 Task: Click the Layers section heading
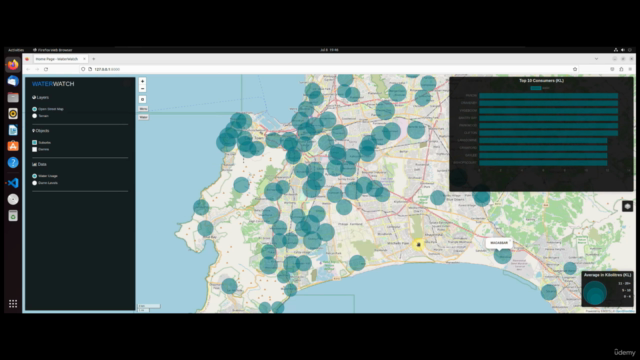[x=40, y=98]
